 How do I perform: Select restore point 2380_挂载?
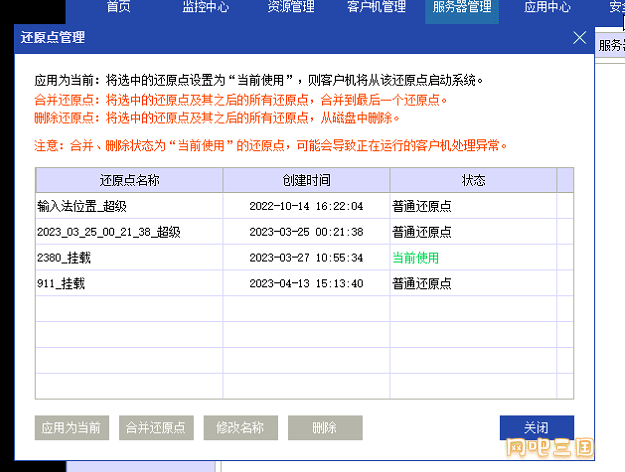coord(64,258)
